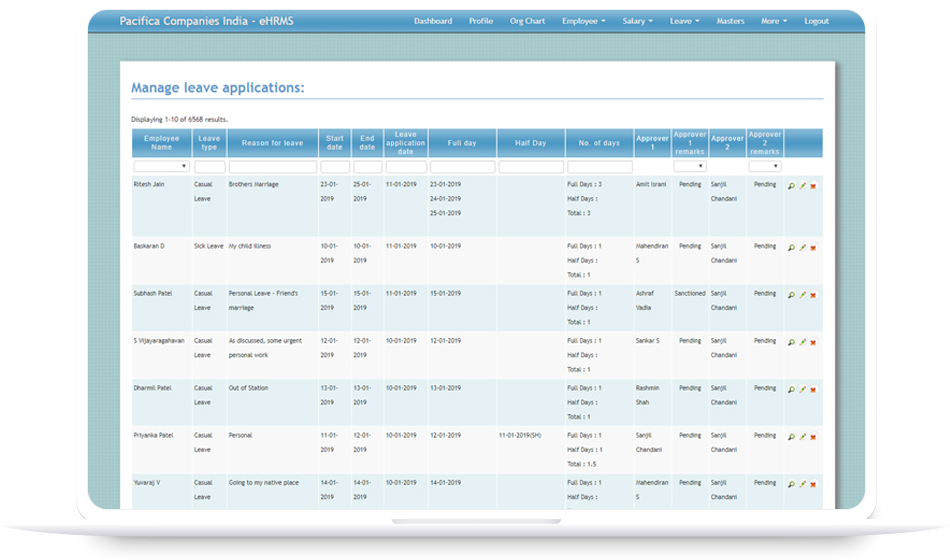The width and height of the screenshot is (950, 560).
Task: Sort table by Start date header
Action: click(x=335, y=143)
